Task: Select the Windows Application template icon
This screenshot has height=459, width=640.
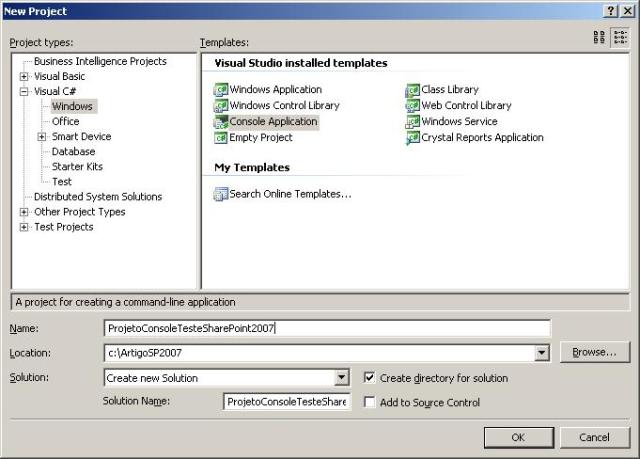Action: [221, 90]
